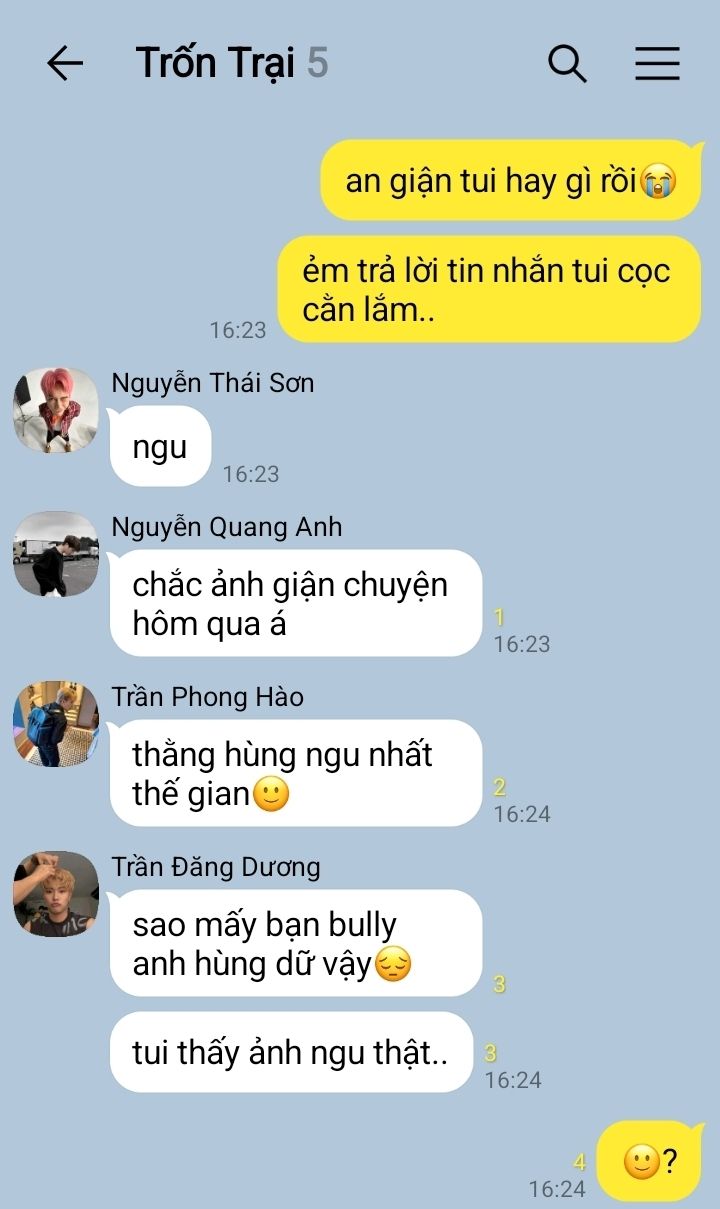Image resolution: width=720 pixels, height=1209 pixels.
Task: Tap the "chắc ảnh giận chuyện hôm qua á" message
Action: (x=296, y=604)
